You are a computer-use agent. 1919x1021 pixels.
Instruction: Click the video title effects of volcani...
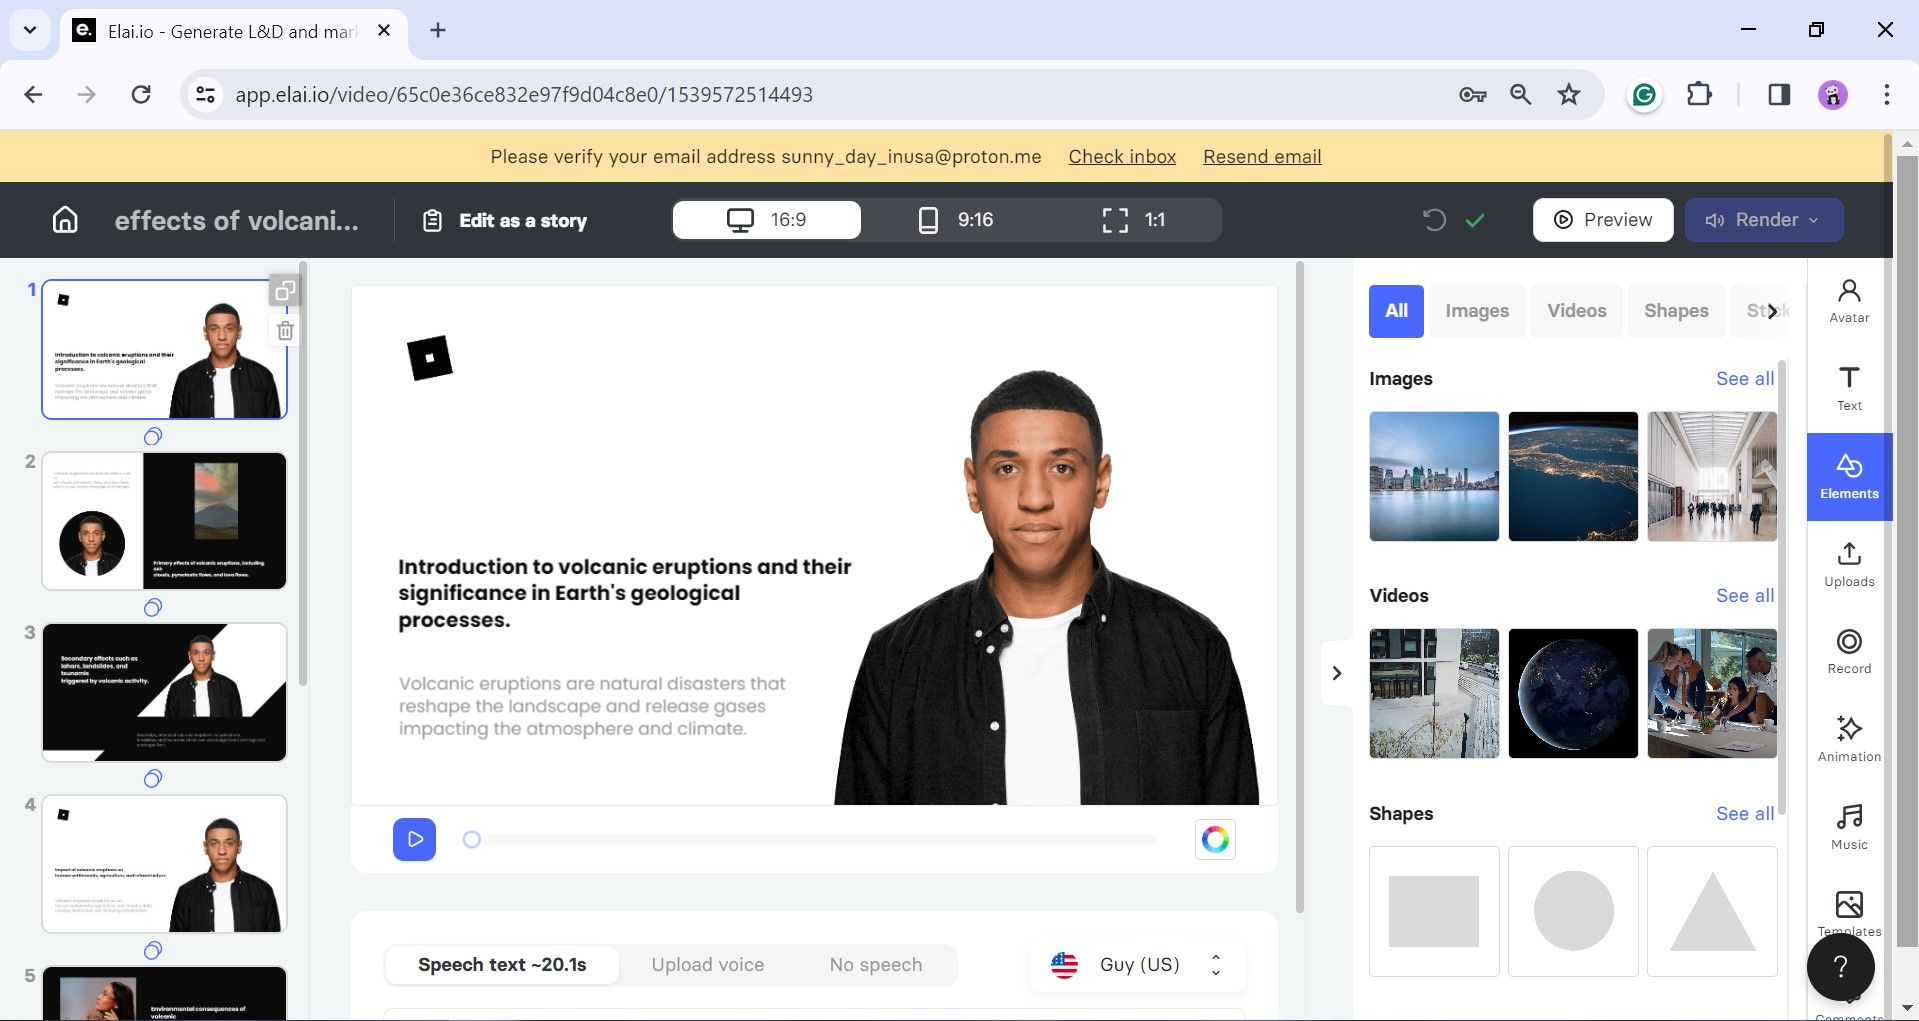point(236,221)
